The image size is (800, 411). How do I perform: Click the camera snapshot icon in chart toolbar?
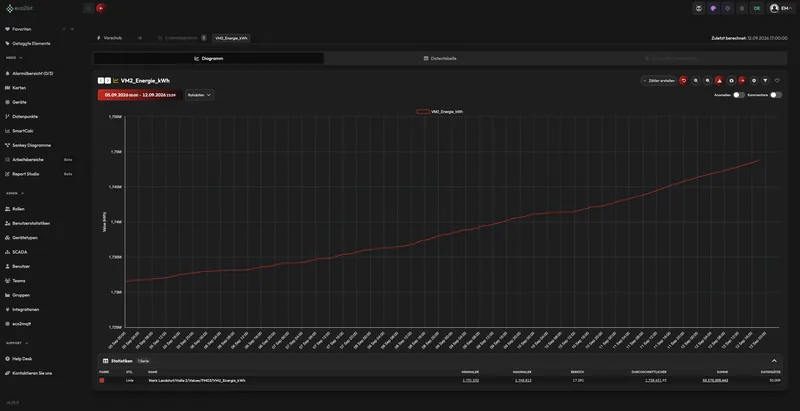[x=731, y=81]
